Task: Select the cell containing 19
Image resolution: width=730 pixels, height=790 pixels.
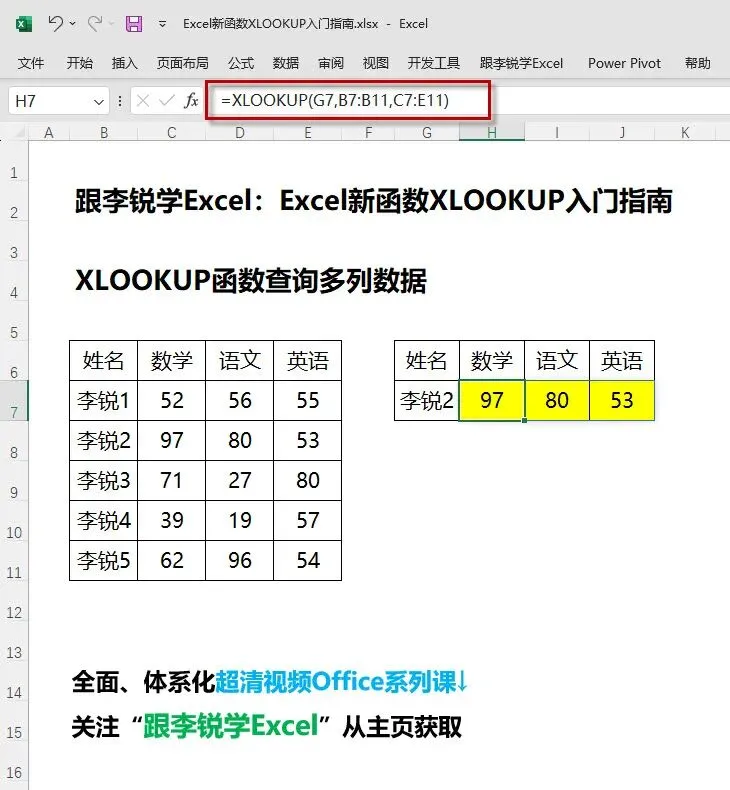Action: (x=239, y=520)
